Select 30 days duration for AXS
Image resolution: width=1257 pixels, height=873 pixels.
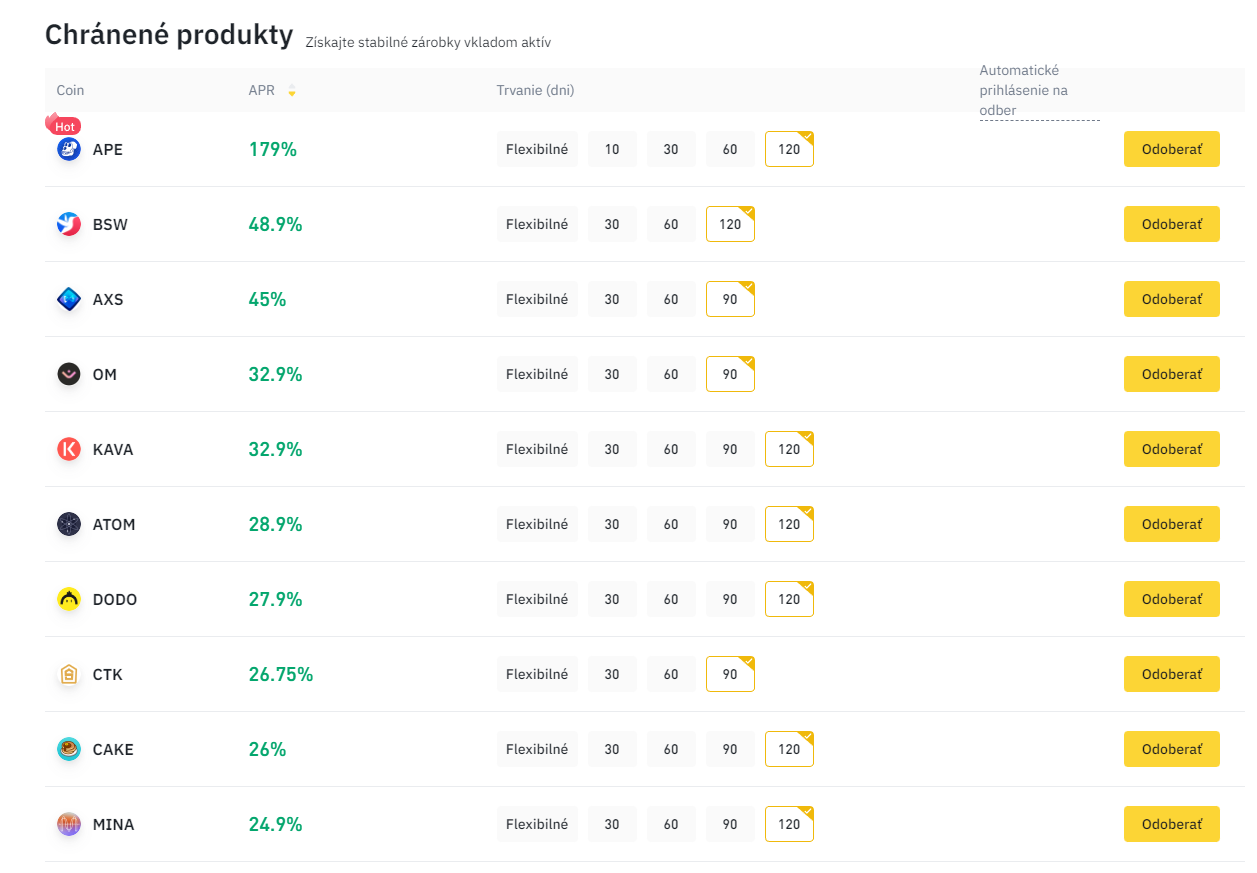(612, 299)
